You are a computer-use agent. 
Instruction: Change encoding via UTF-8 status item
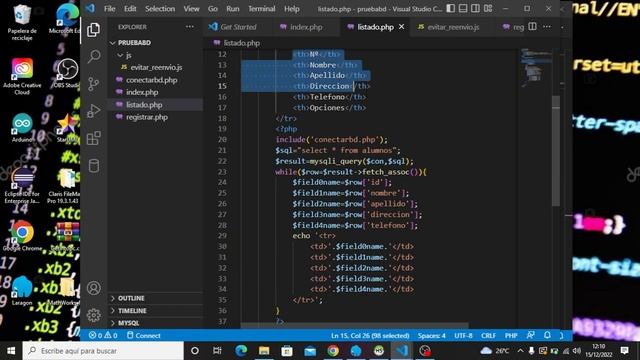pos(463,336)
